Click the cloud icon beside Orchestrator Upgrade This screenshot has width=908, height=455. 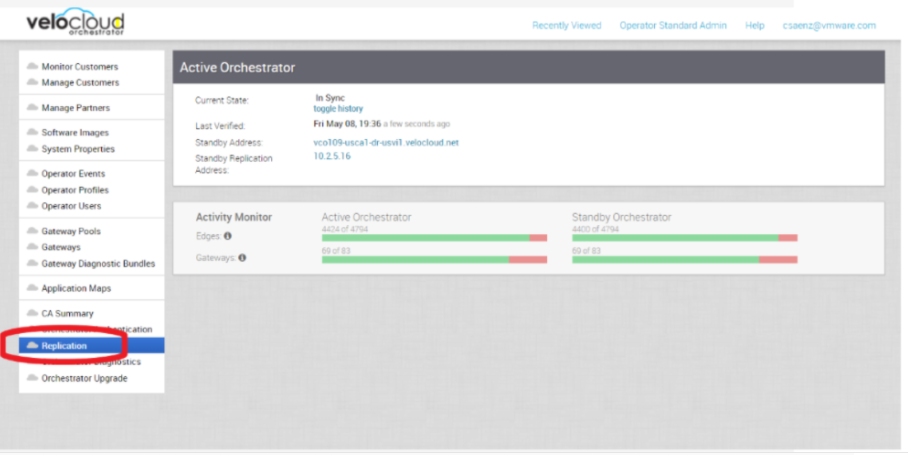click(x=32, y=379)
